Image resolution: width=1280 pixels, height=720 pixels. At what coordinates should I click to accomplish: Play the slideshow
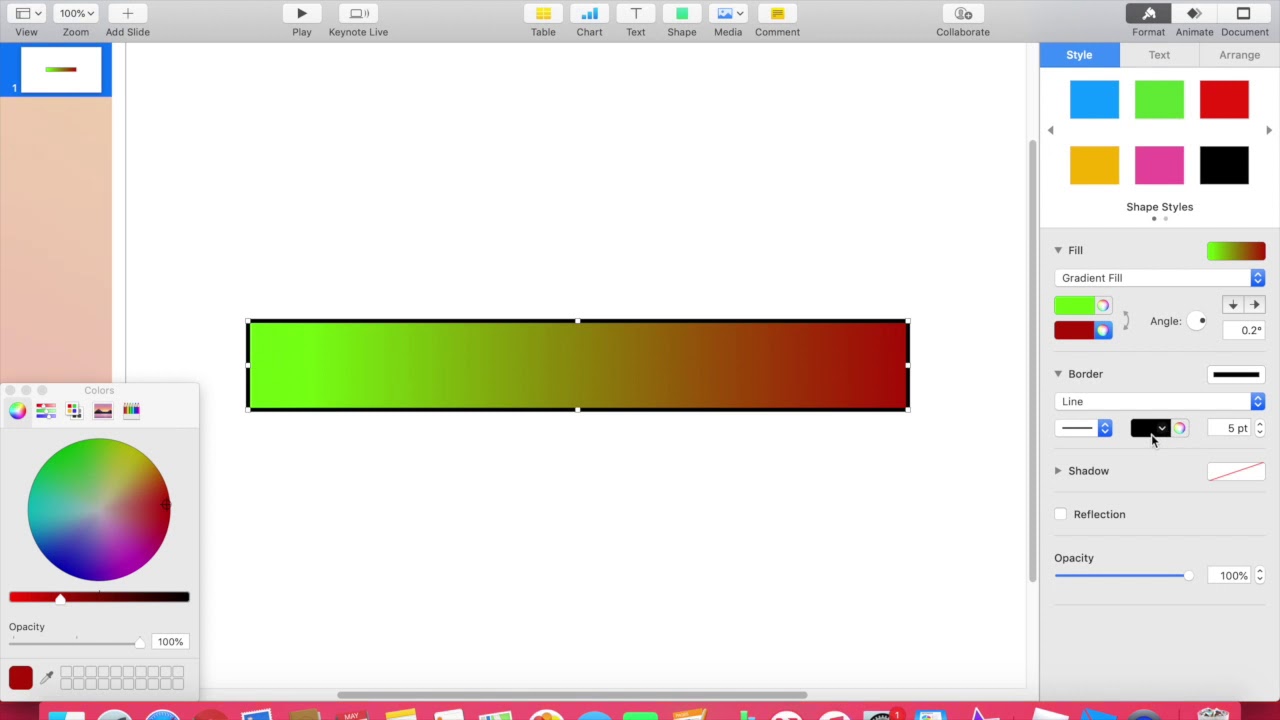[301, 13]
